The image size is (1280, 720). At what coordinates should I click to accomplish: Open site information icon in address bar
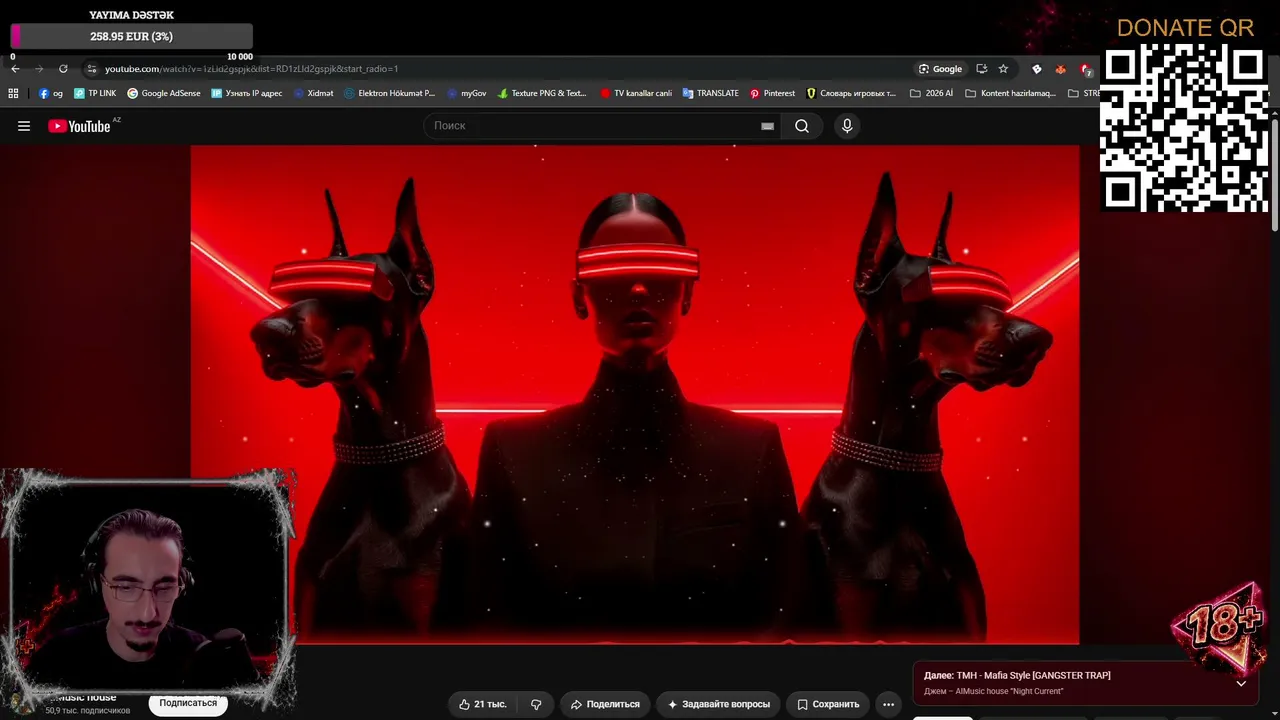[x=91, y=69]
